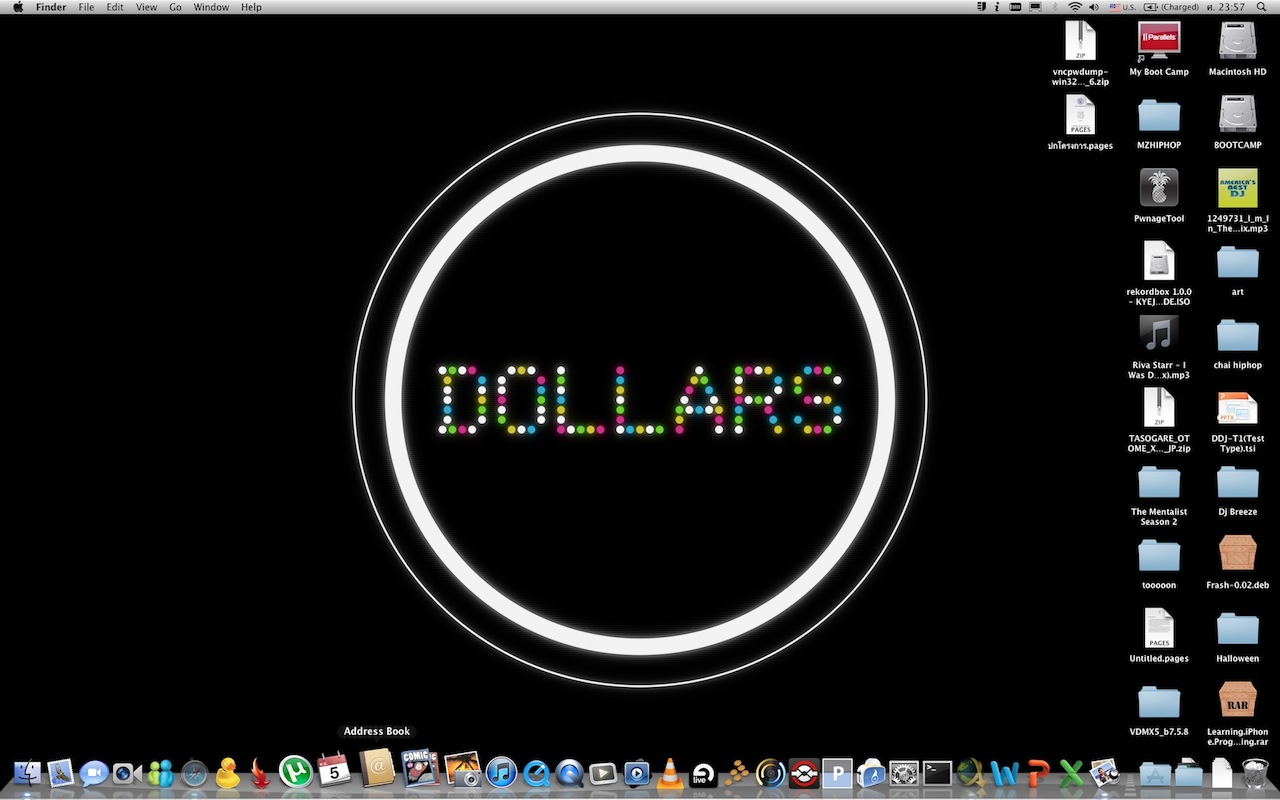Viewport: 1280px width, 800px height.
Task: Open the Help menu
Action: coord(251,7)
